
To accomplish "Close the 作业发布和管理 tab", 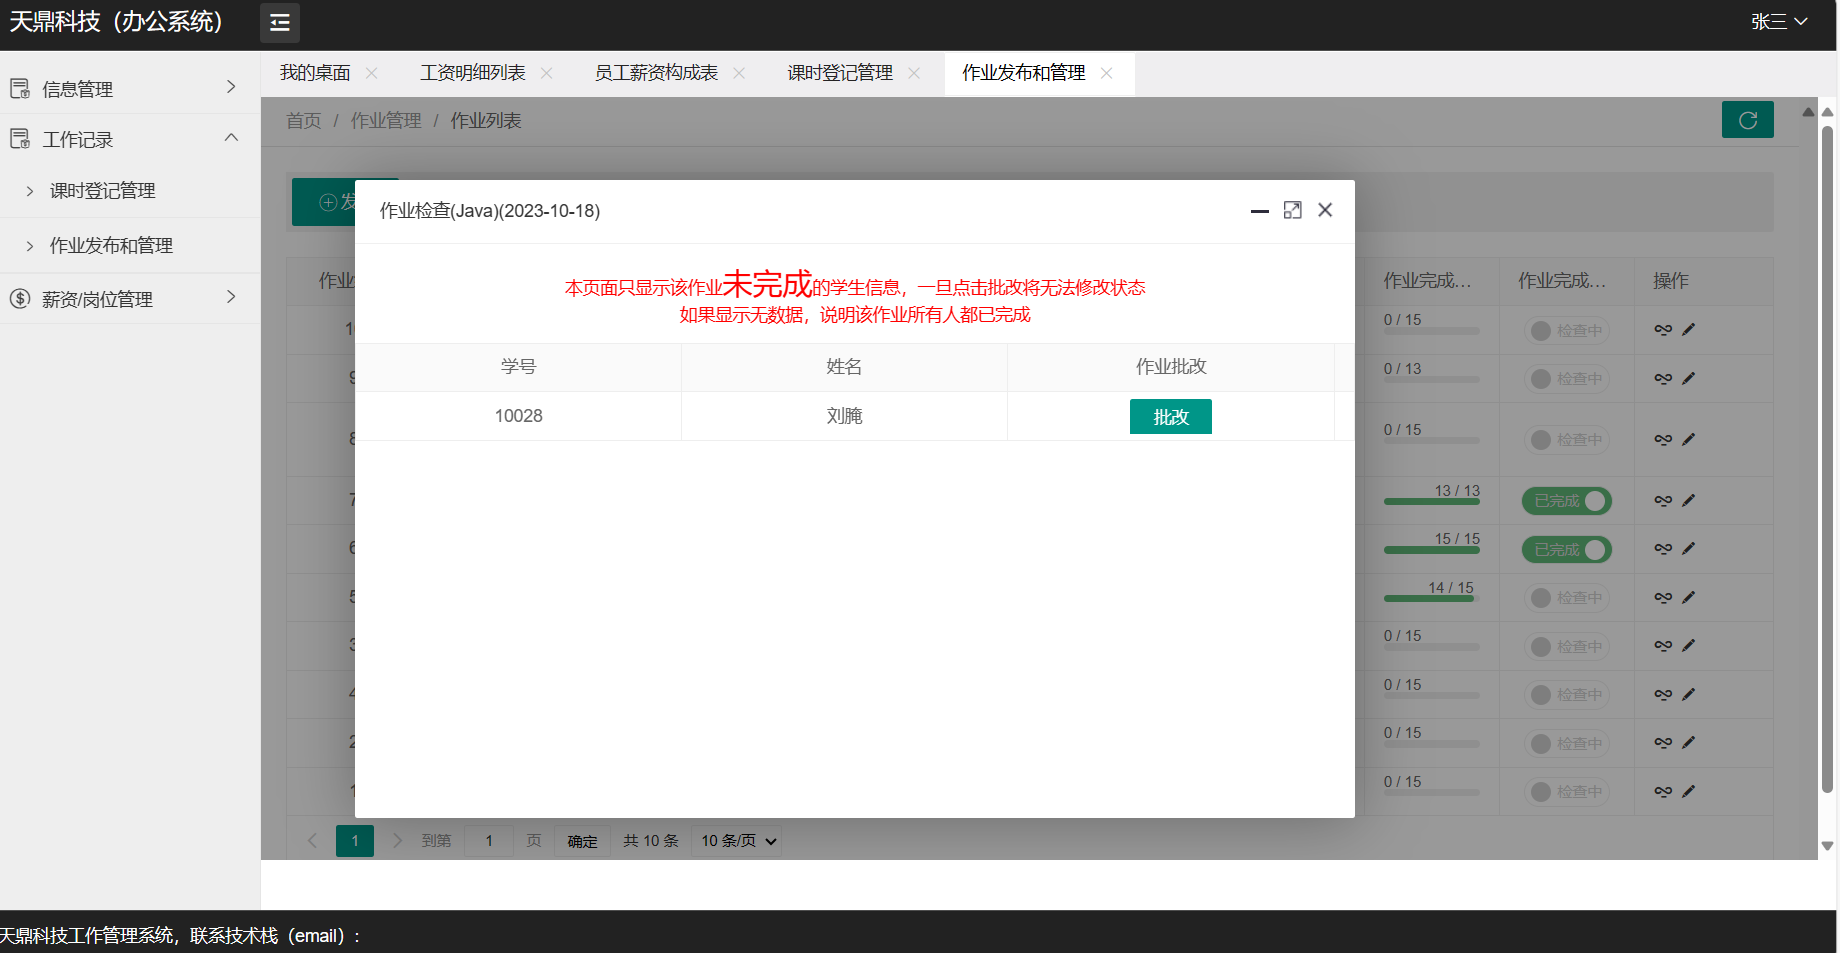I will coord(1106,73).
